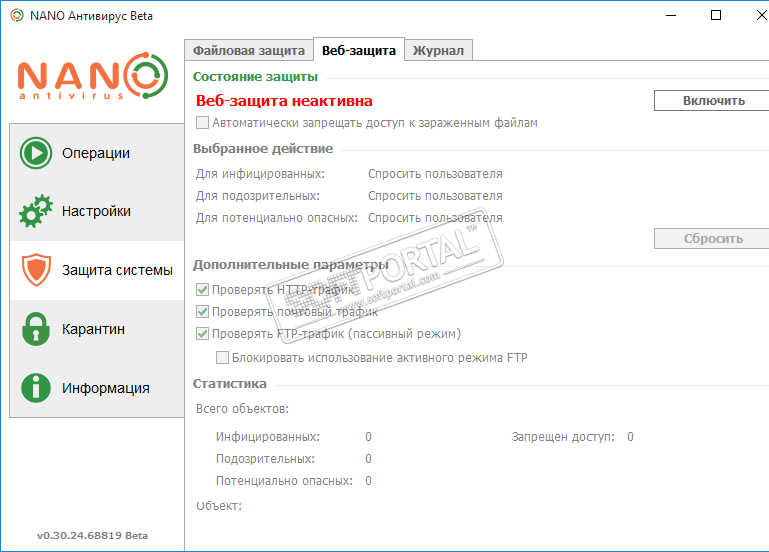
Task: Click the Запрещен доступ count value
Action: pos(630,437)
